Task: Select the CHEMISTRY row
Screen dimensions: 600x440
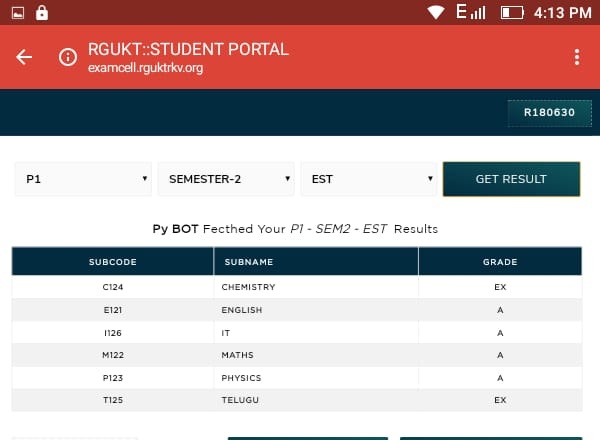Action: [297, 287]
